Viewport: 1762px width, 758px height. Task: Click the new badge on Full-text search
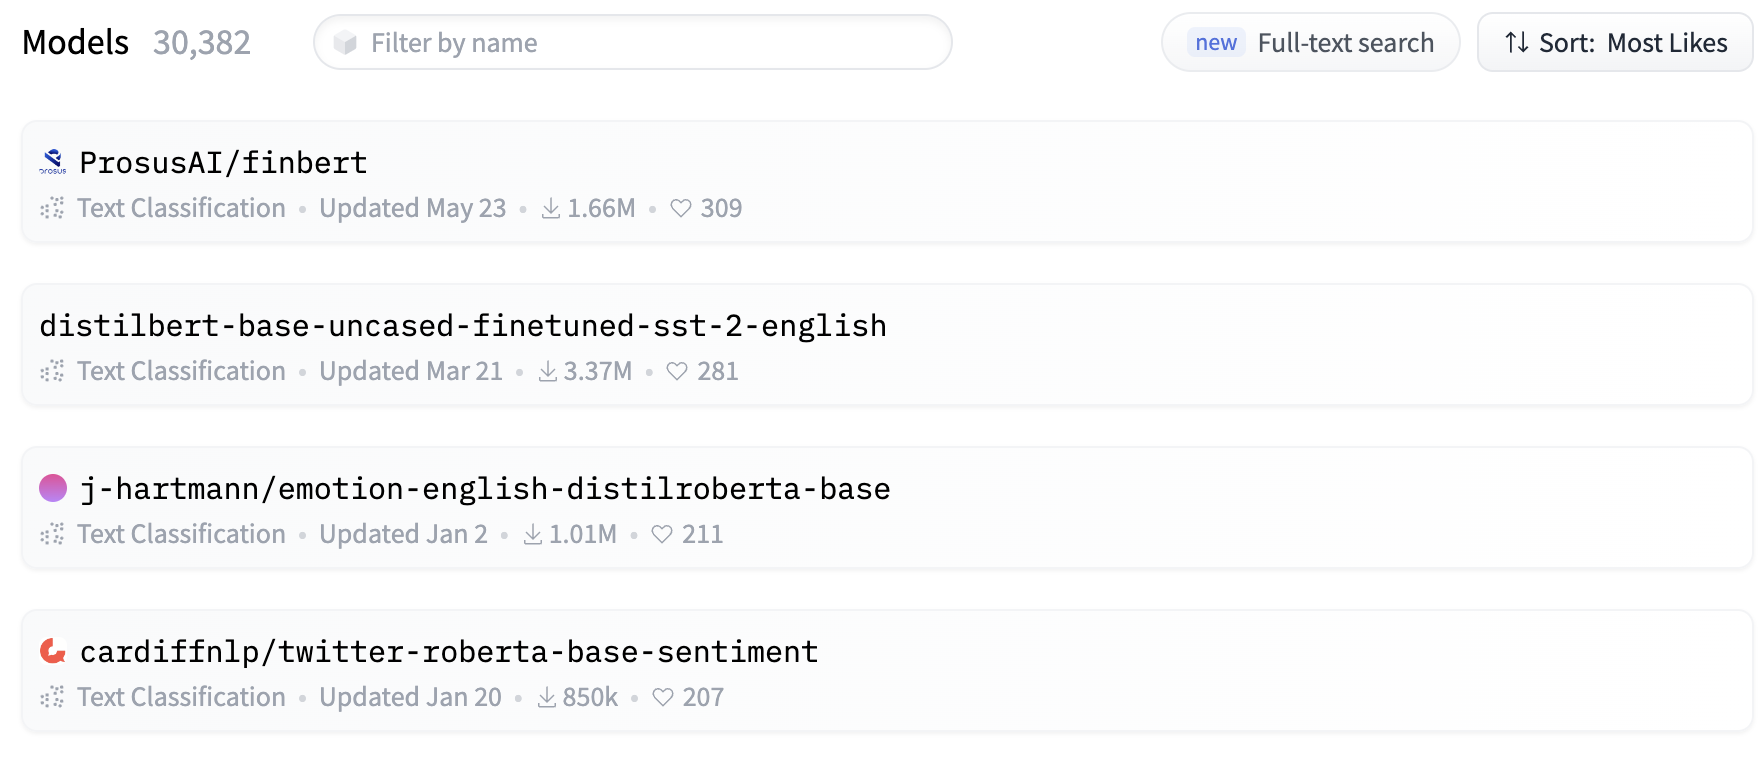tap(1216, 42)
